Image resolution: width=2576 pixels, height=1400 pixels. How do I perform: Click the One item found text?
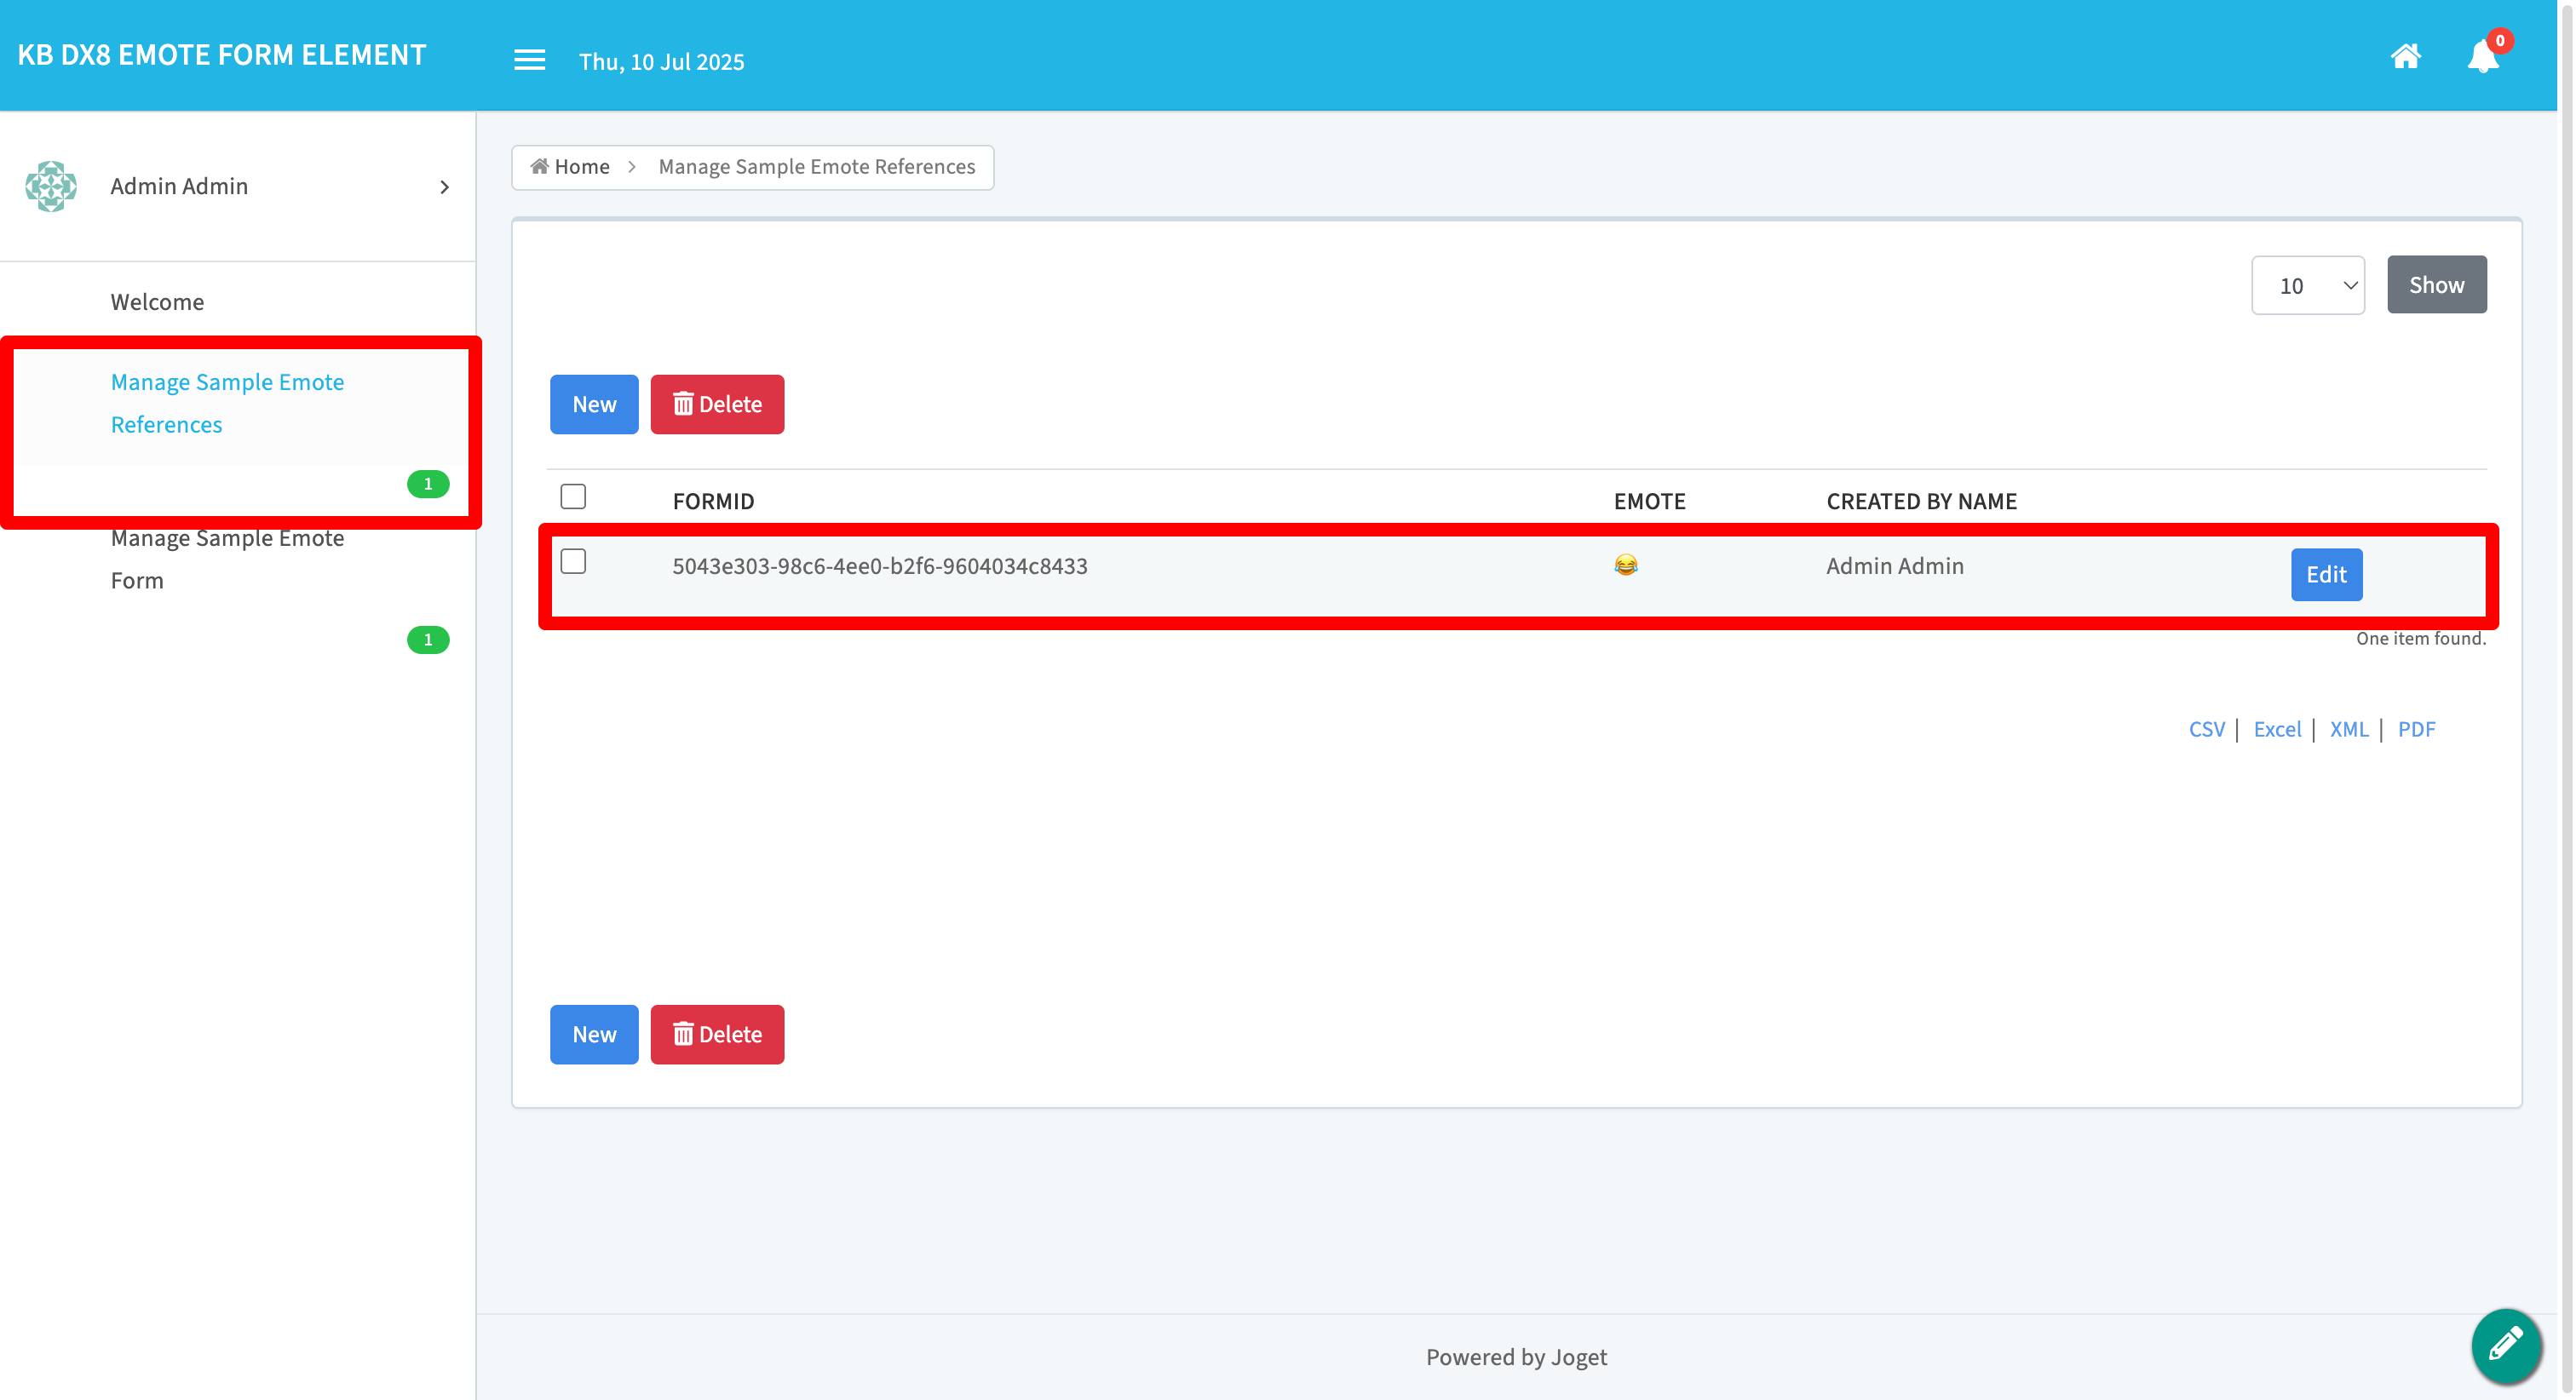pyautogui.click(x=2420, y=638)
